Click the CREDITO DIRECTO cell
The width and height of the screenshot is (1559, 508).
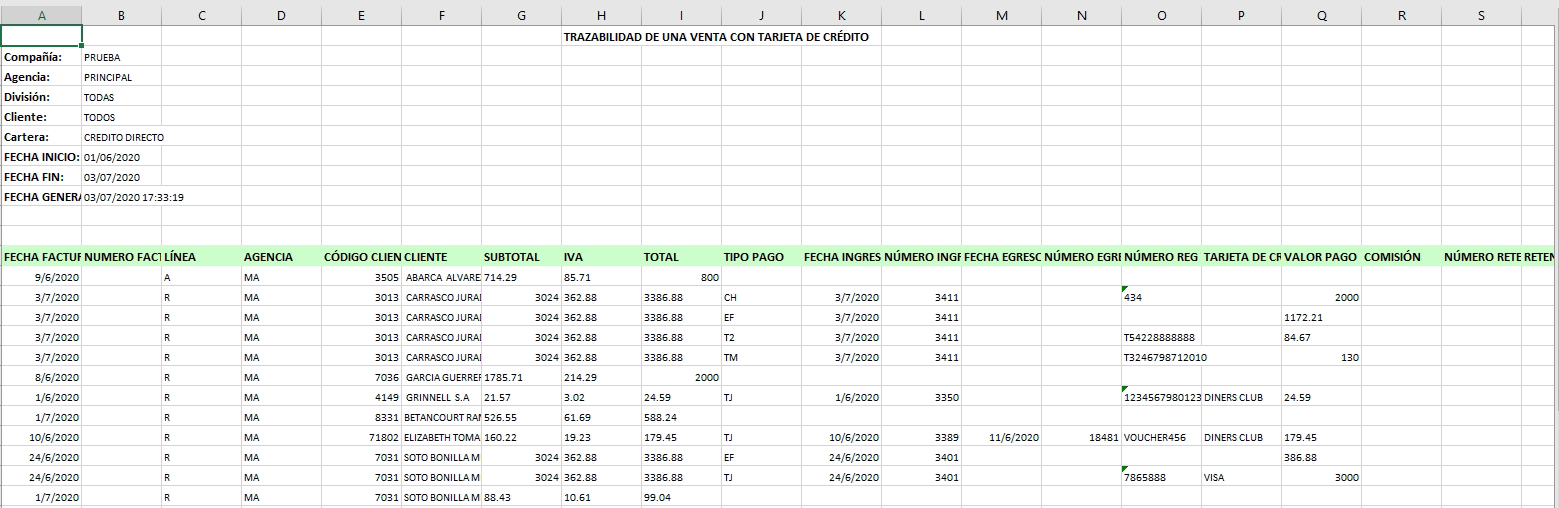(x=123, y=137)
